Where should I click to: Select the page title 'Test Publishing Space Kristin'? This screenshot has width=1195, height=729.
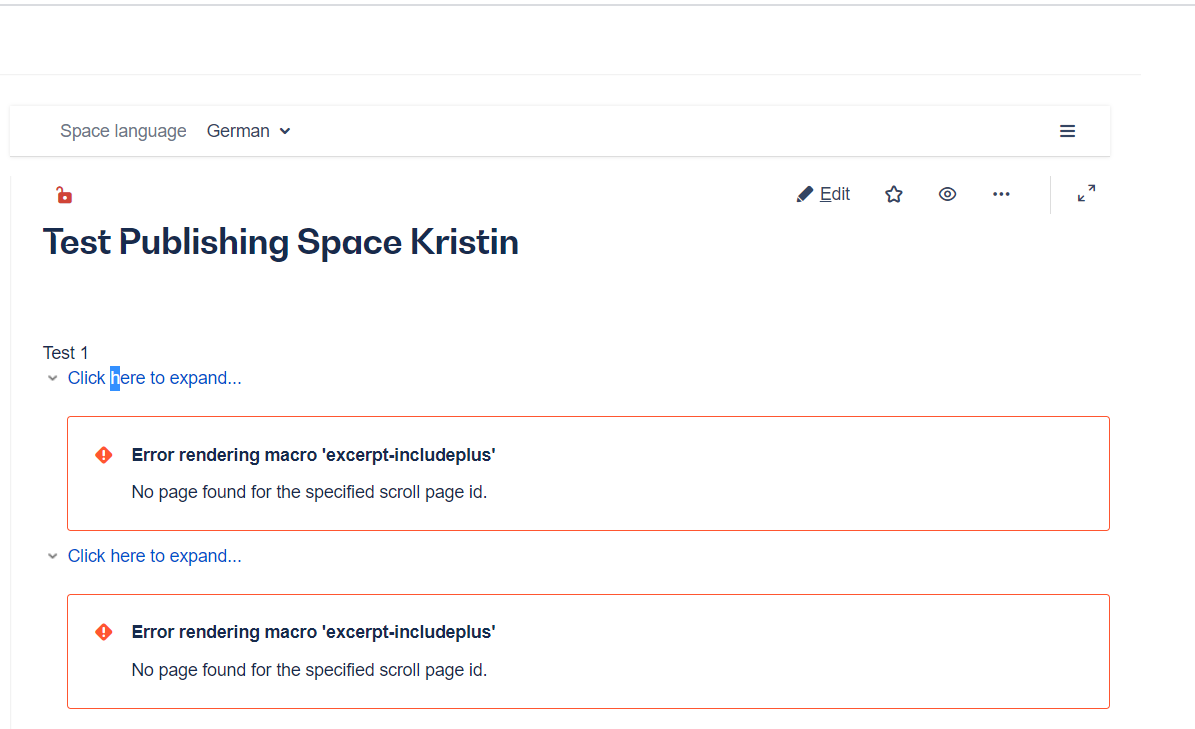point(280,242)
